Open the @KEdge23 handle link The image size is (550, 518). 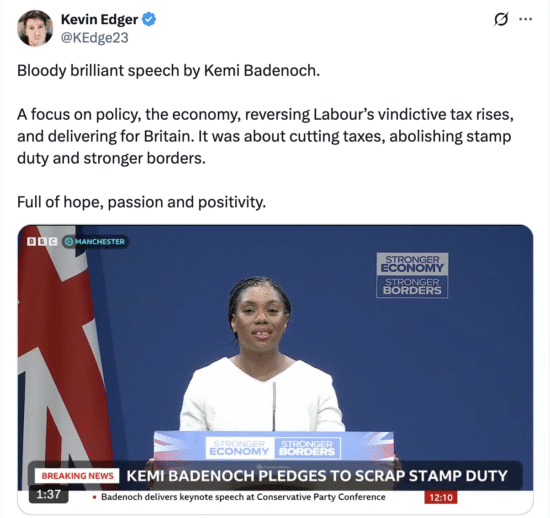pos(95,38)
